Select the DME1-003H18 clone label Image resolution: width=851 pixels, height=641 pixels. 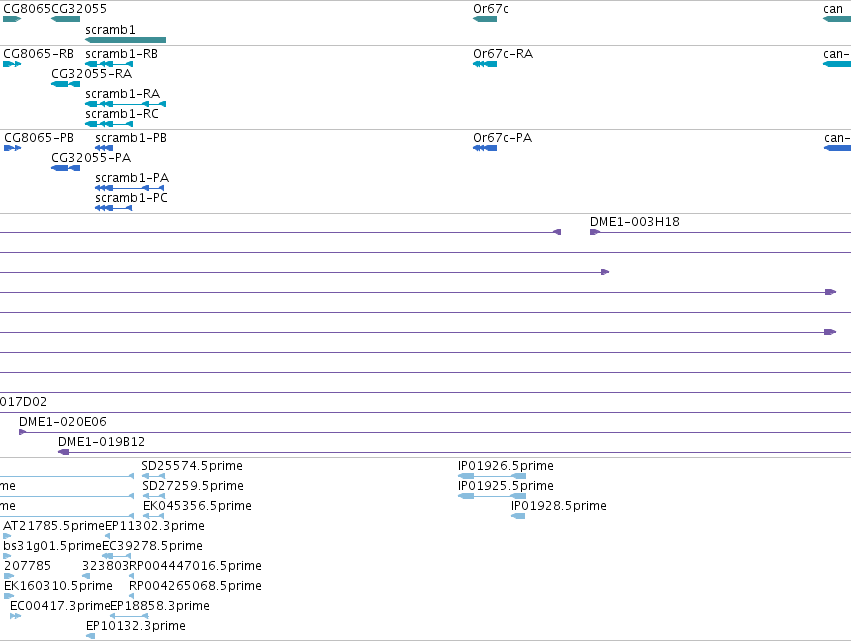tap(634, 221)
